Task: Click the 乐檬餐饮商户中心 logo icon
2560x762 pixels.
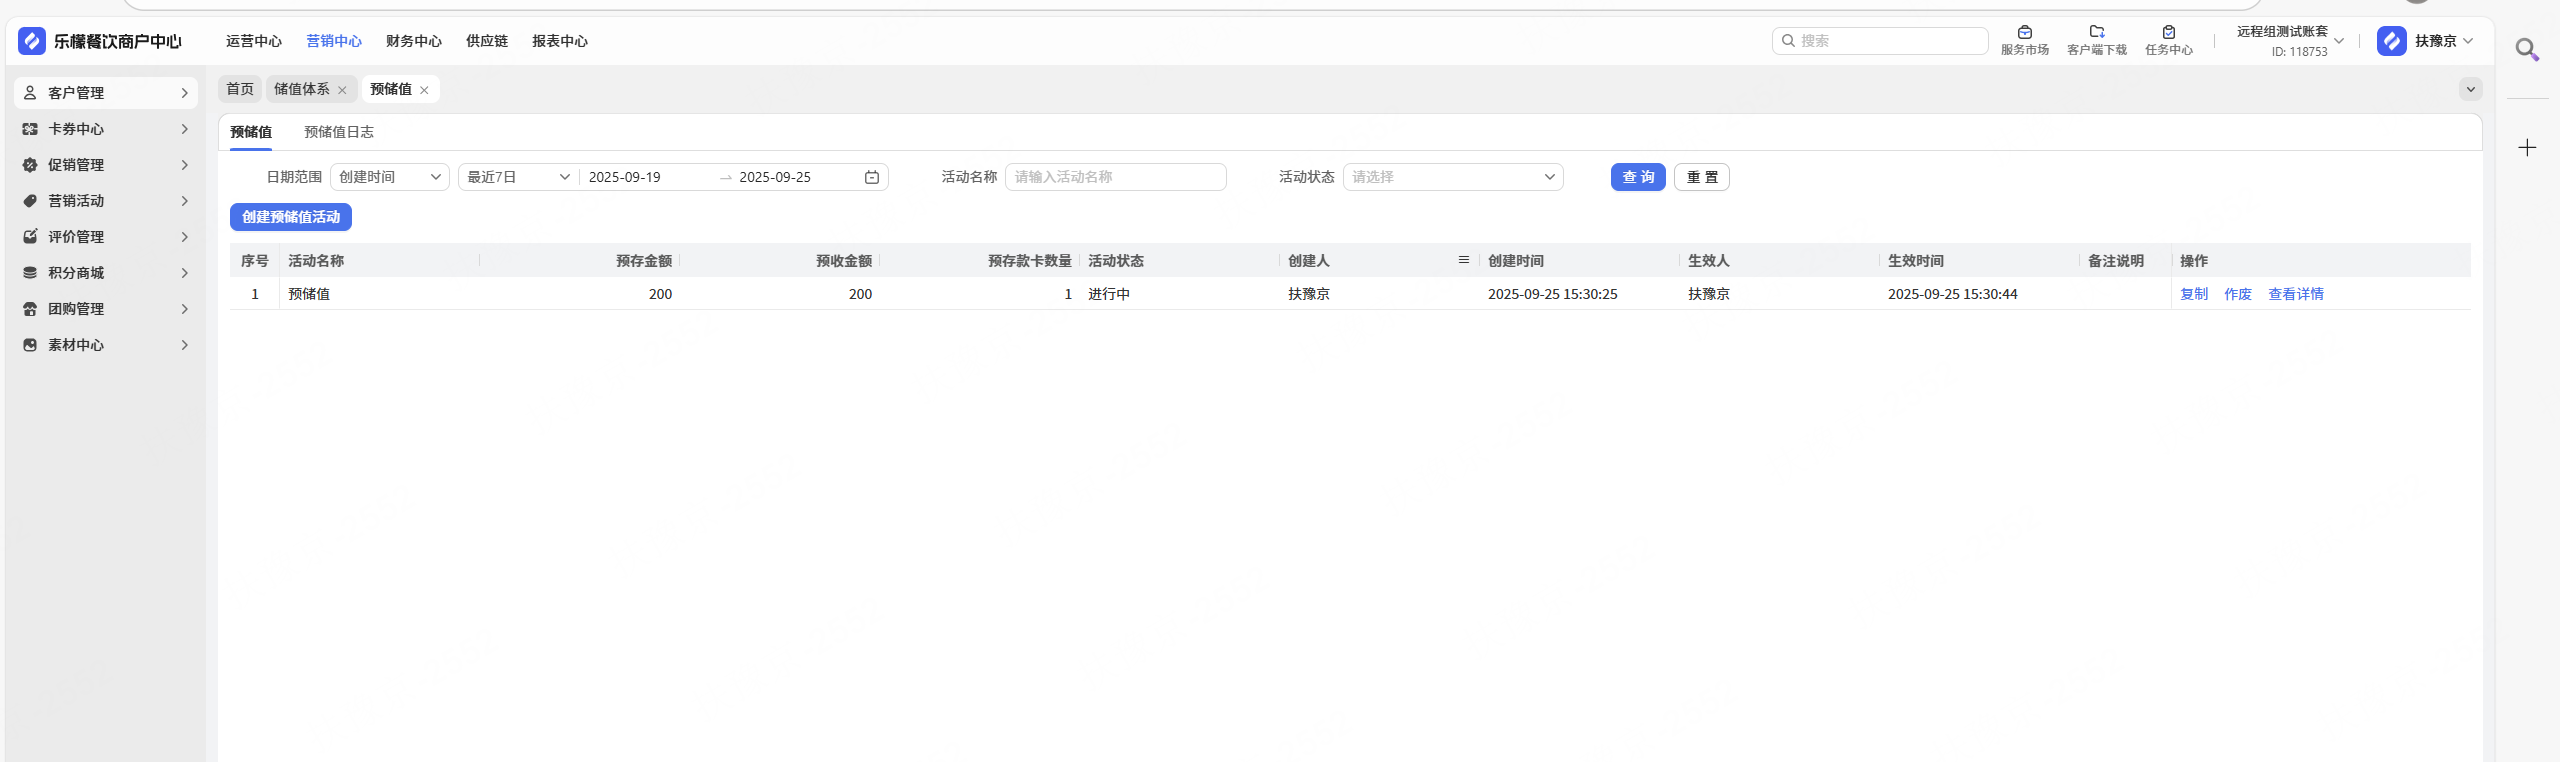Action: point(32,41)
